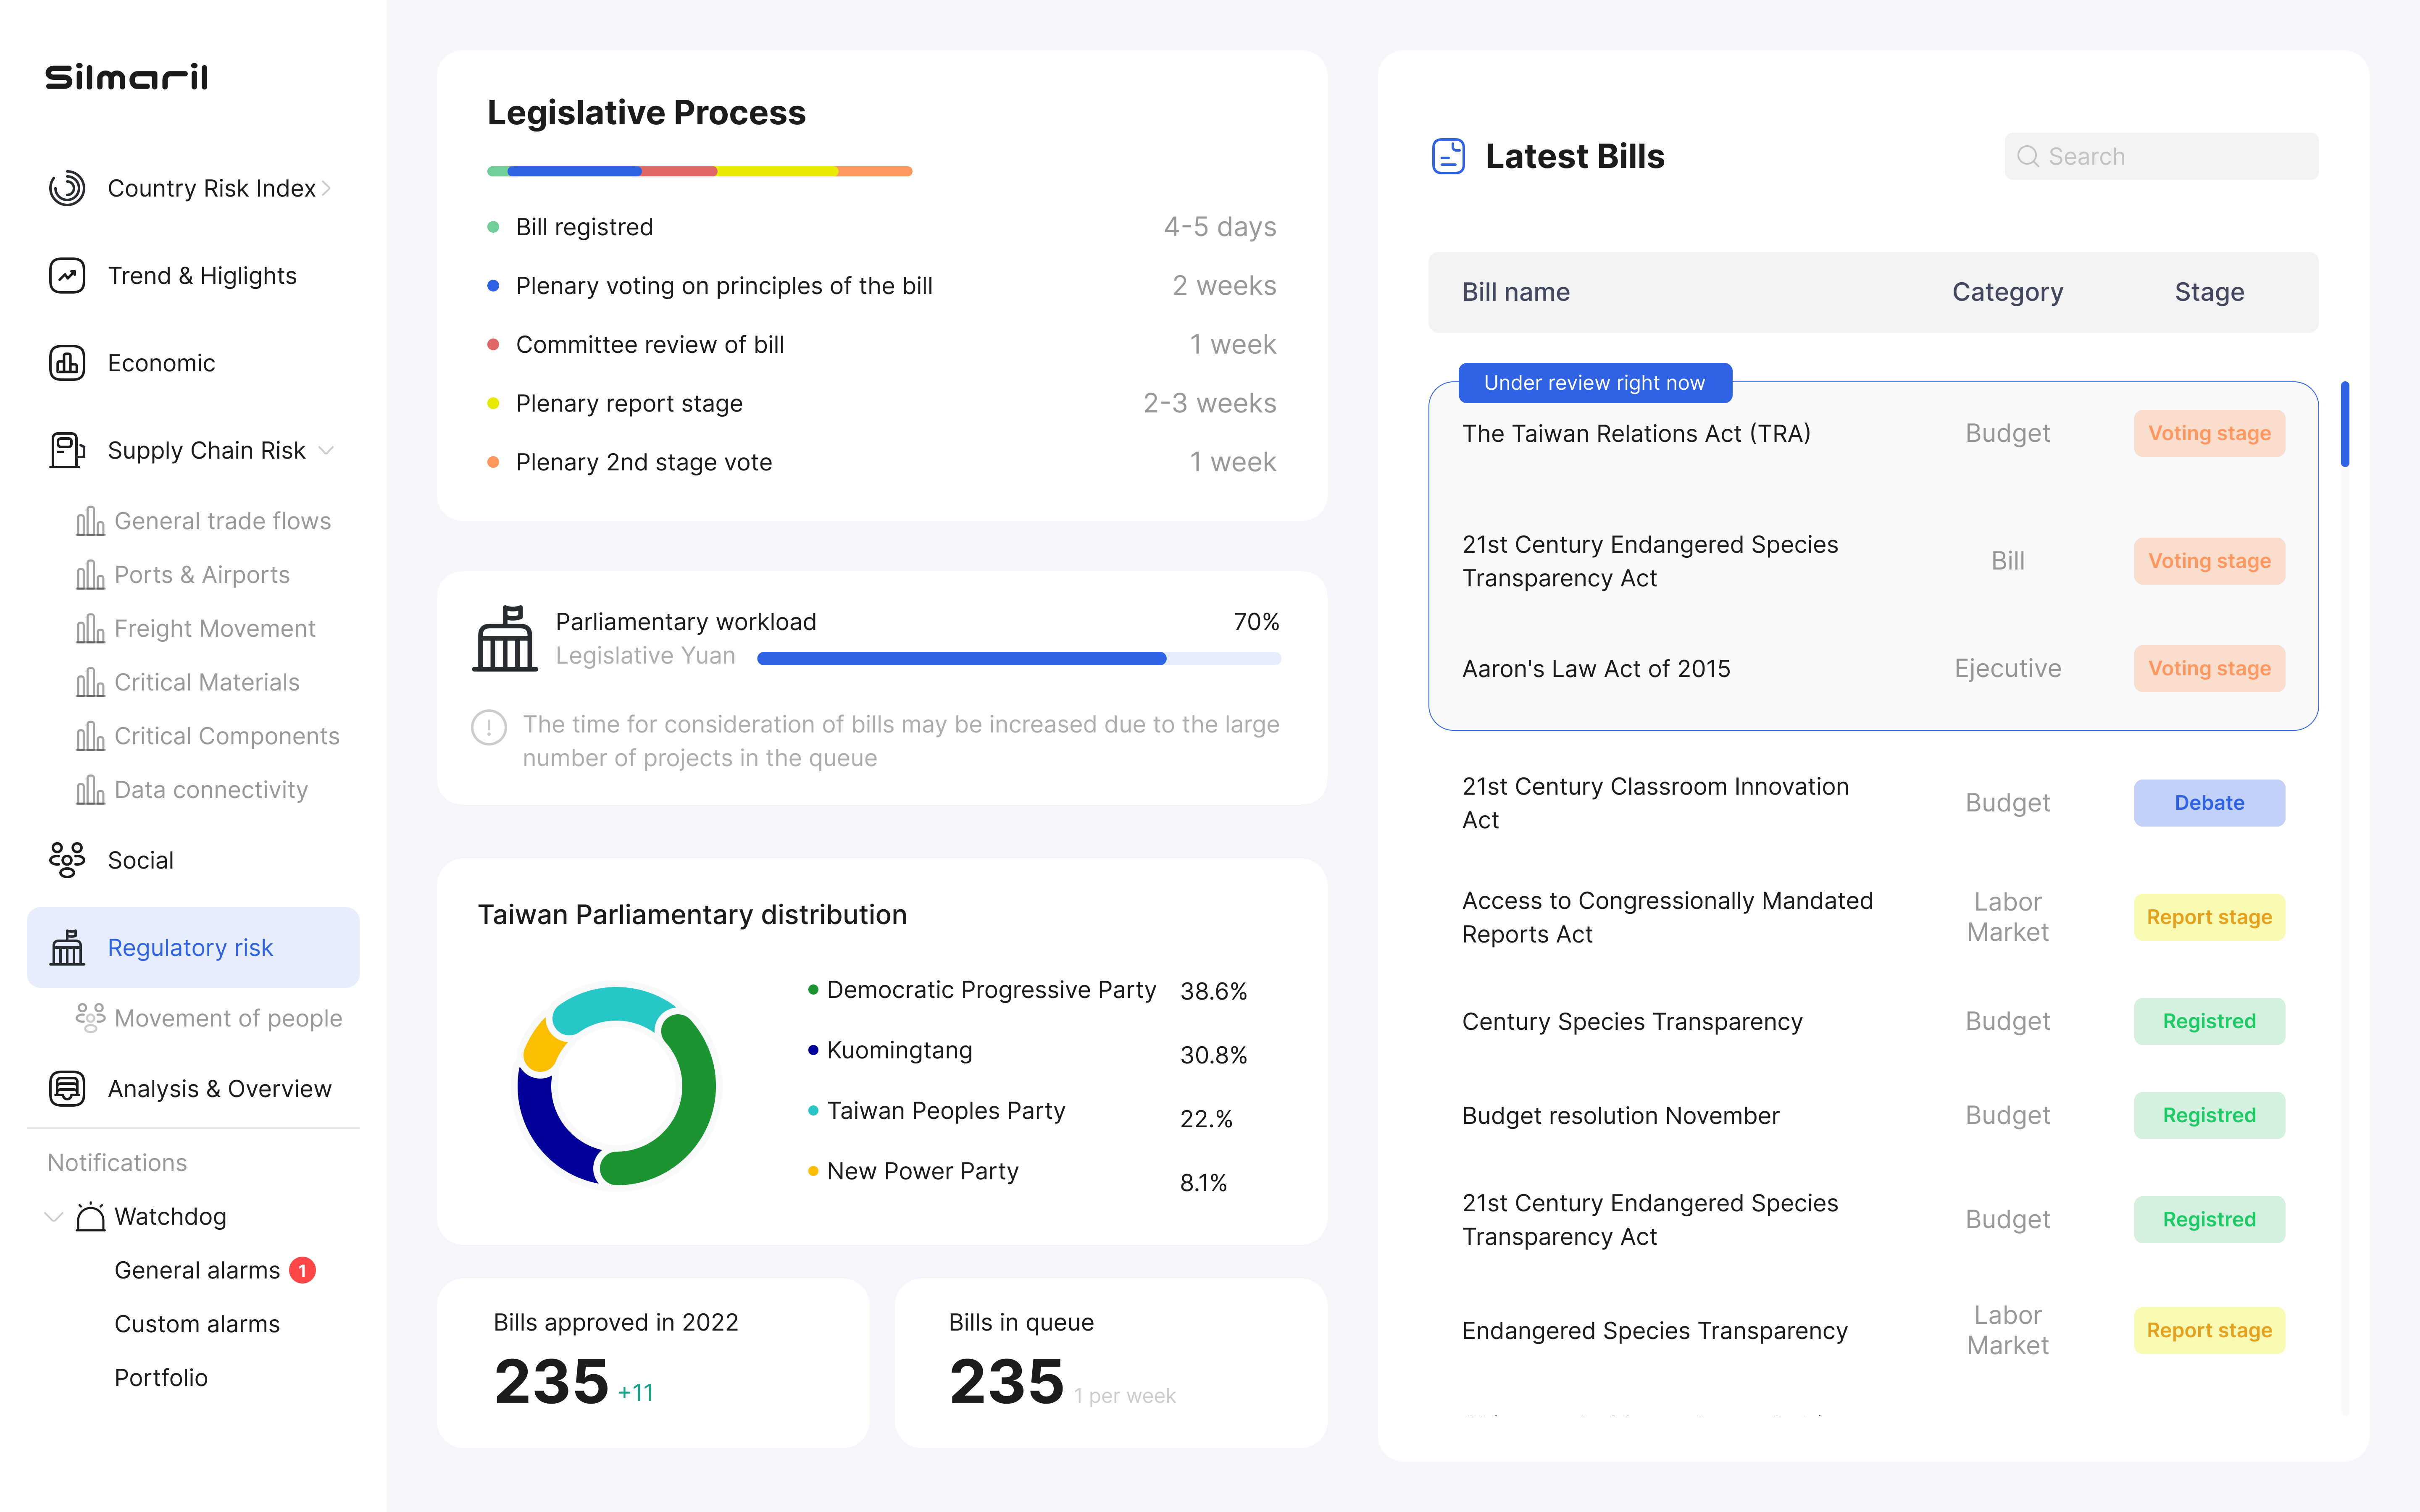Image resolution: width=2420 pixels, height=1512 pixels.
Task: Click the Social people group icon
Action: [x=67, y=860]
